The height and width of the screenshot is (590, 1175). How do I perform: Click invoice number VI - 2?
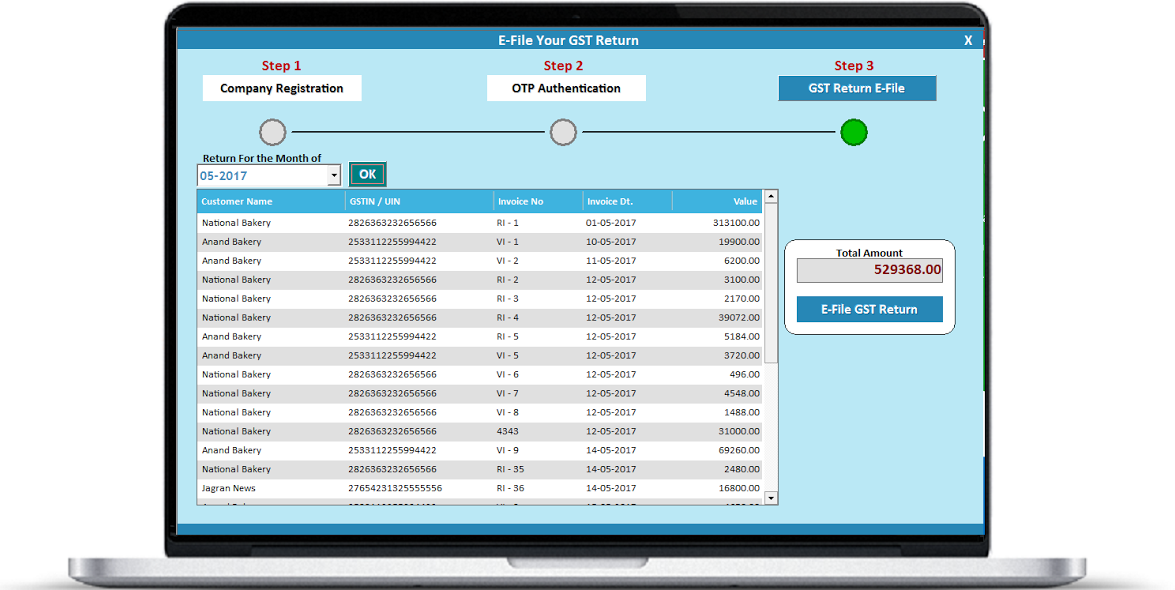point(507,261)
